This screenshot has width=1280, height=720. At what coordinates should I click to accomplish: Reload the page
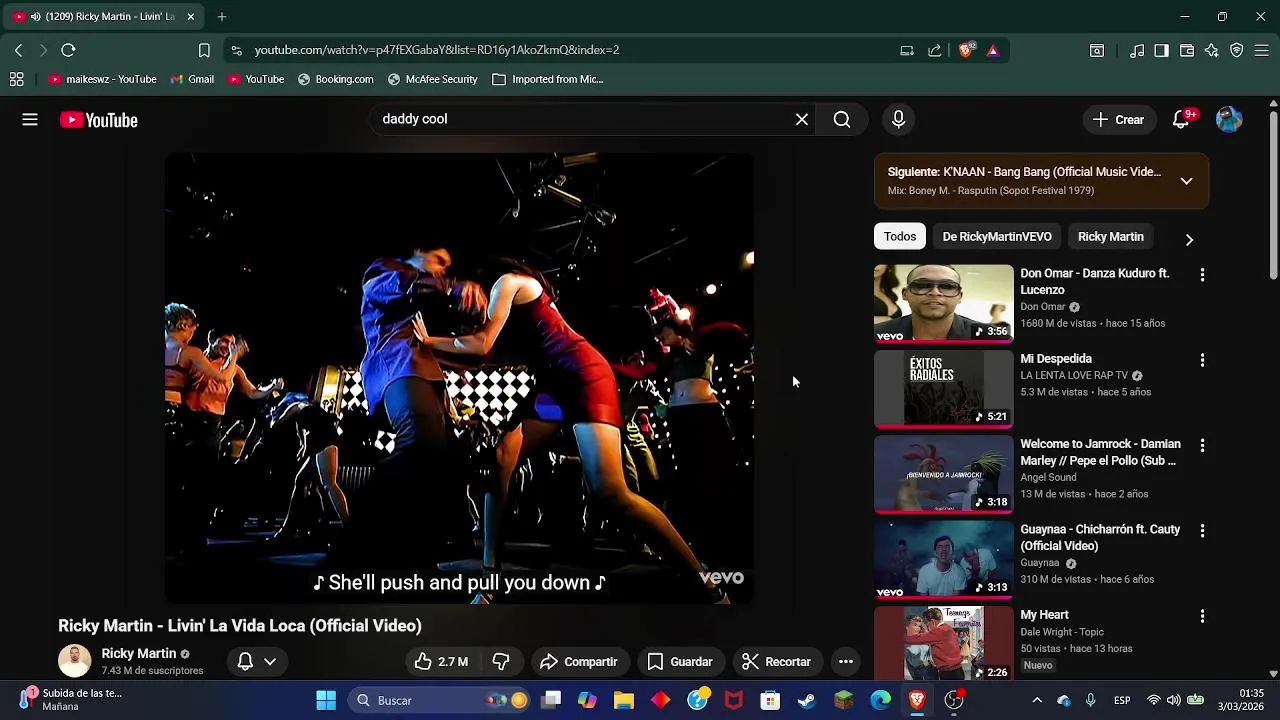[x=68, y=50]
